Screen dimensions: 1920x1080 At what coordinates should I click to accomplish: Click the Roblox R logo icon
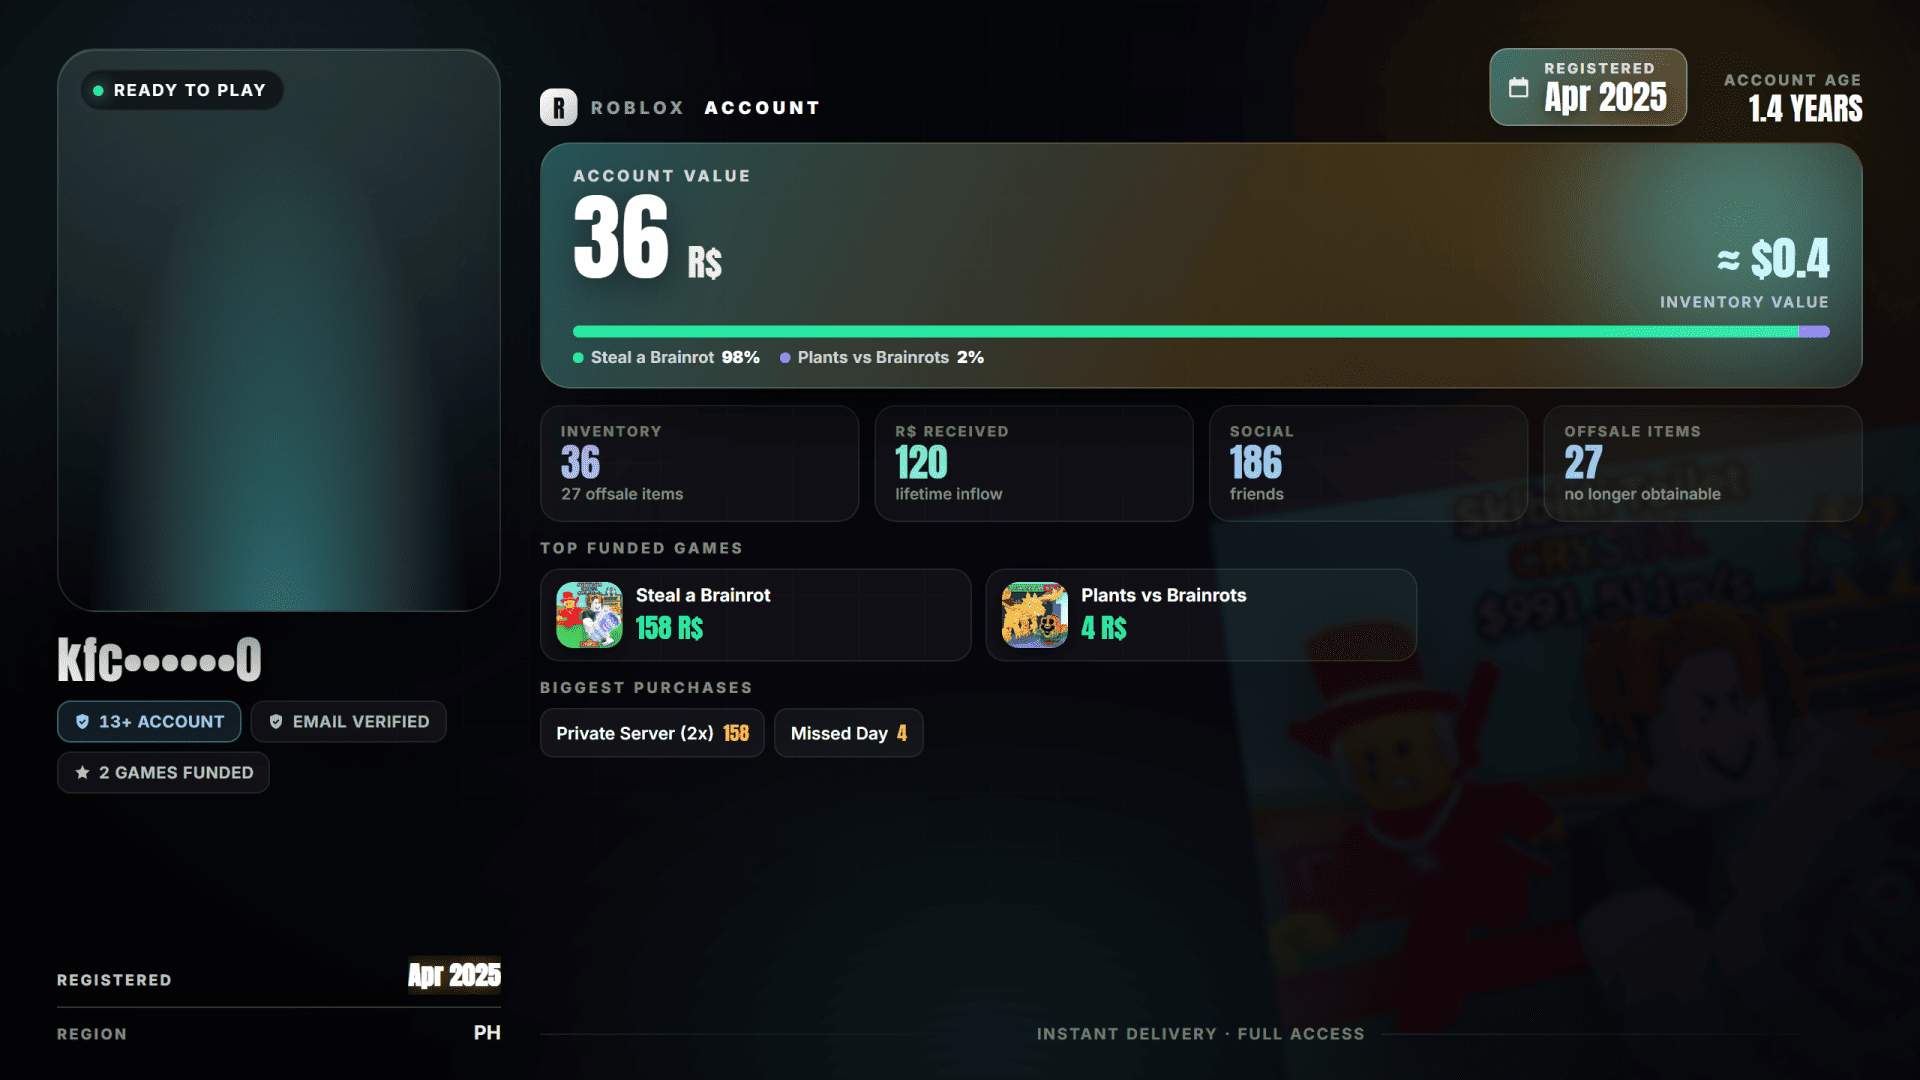coord(558,107)
